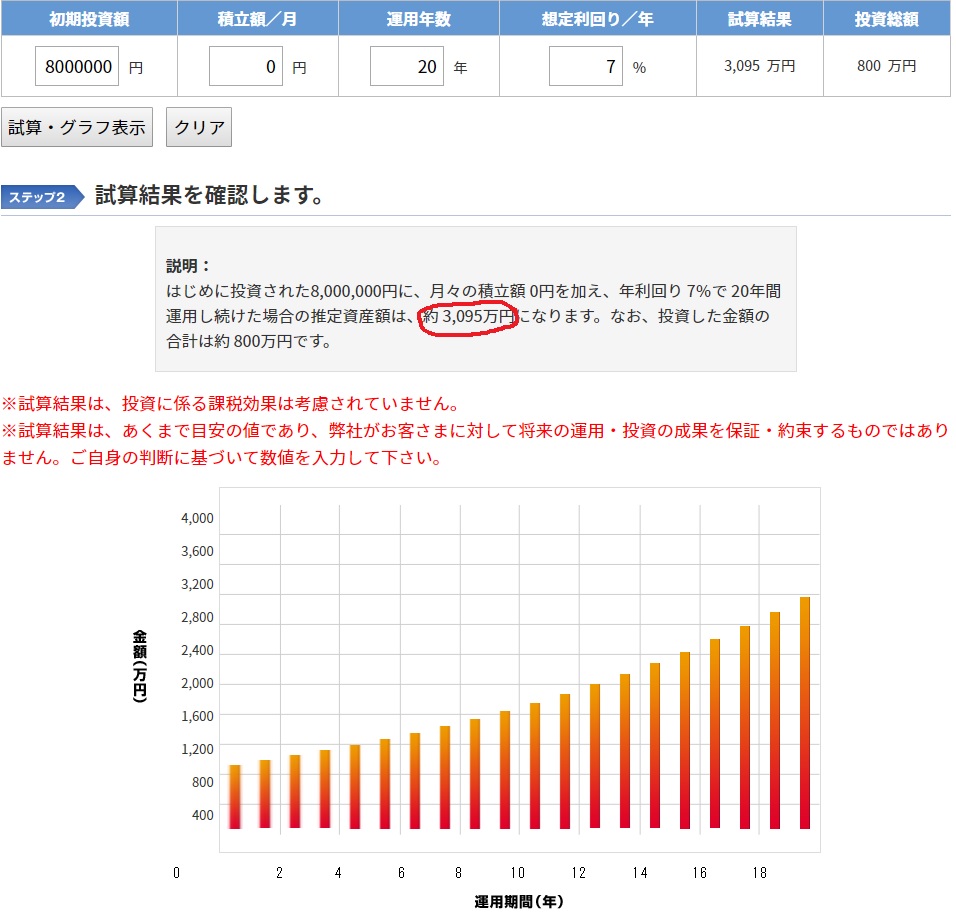956x921 pixels.
Task: Select the 2,000 y-axis label
Action: [x=197, y=683]
